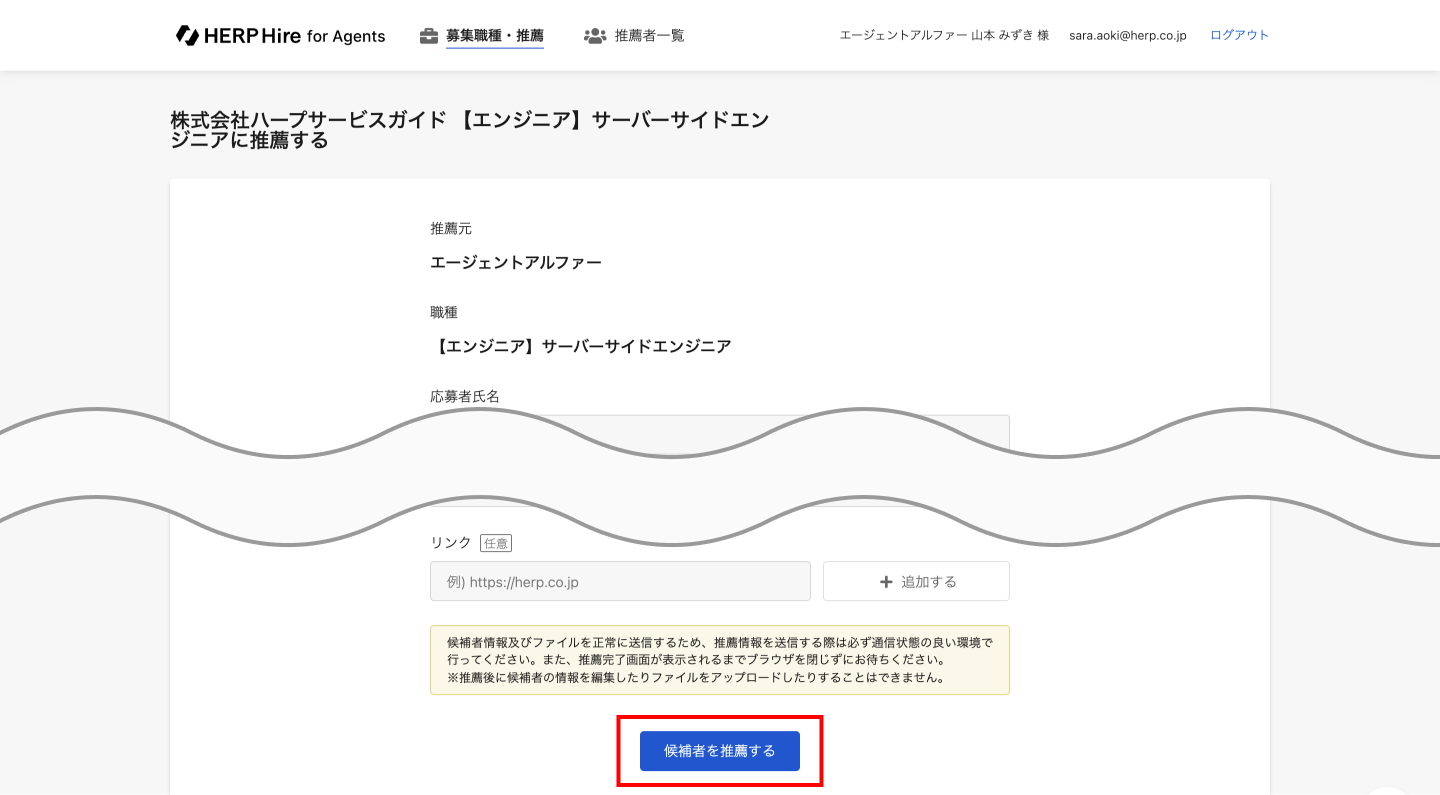Click the 推薦元 label

pyautogui.click(x=451, y=229)
